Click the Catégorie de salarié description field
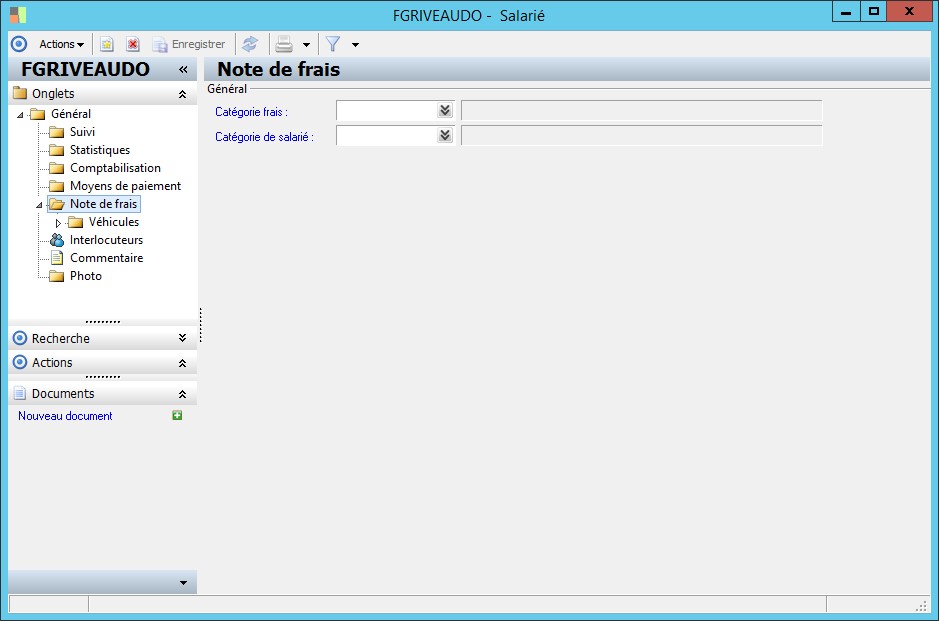 (641, 136)
